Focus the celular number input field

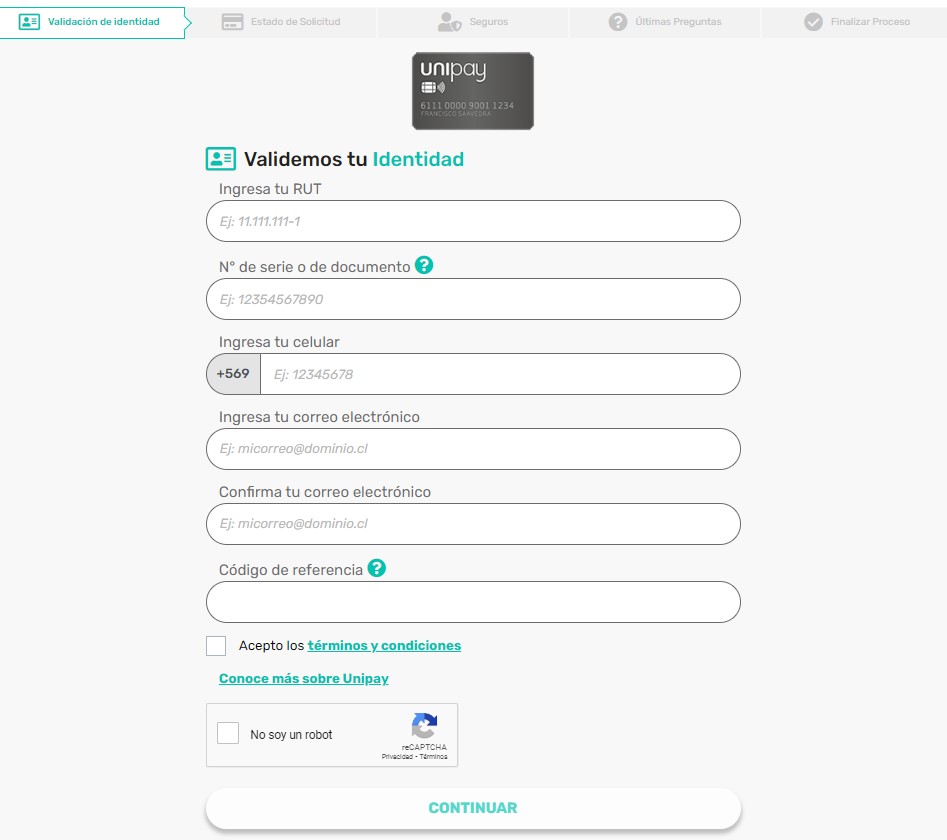tap(500, 374)
